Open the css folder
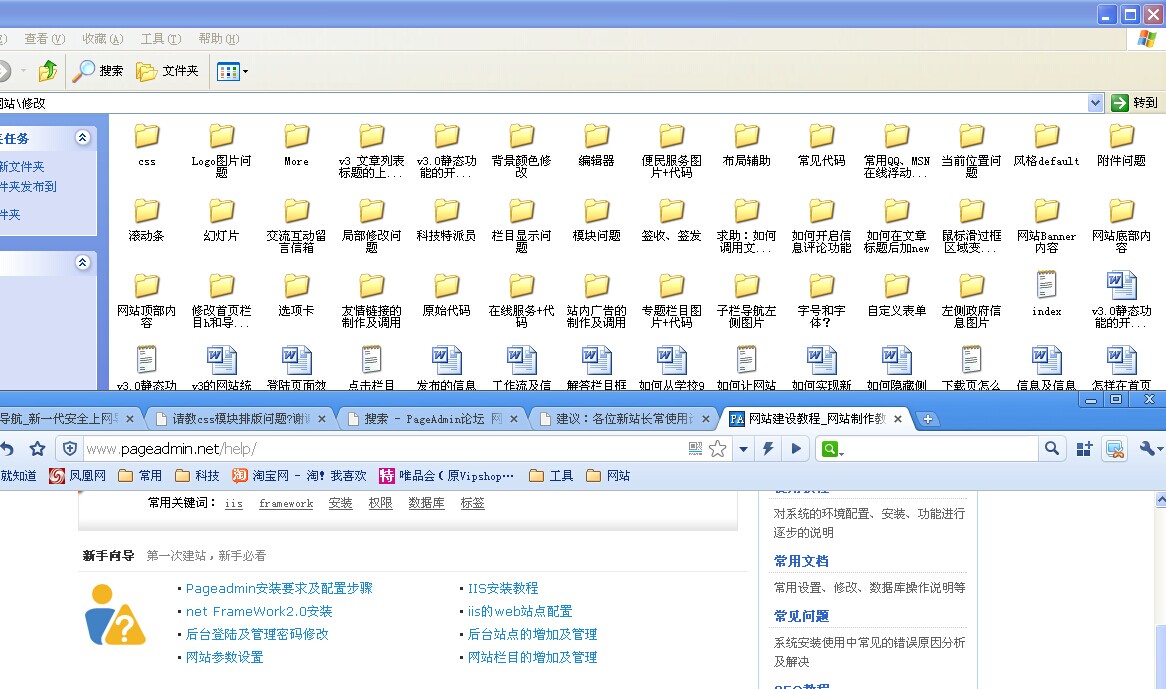Viewport: 1166px width, 689px height. tap(147, 145)
